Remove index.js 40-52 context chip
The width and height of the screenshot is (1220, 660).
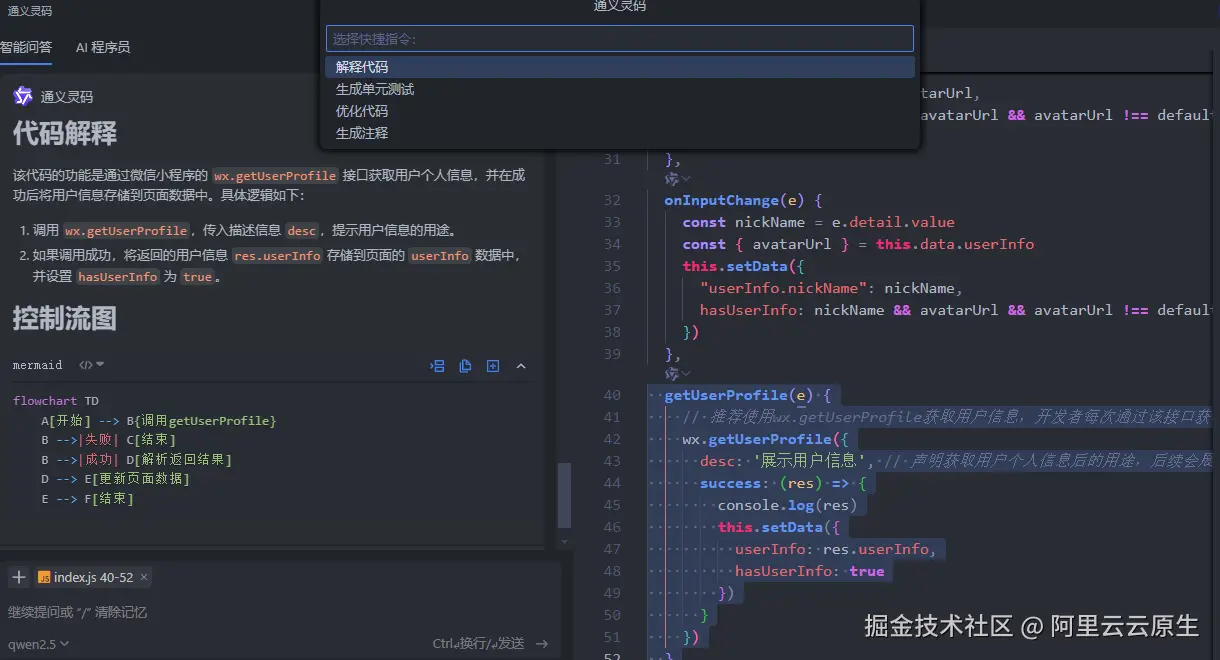click(144, 577)
